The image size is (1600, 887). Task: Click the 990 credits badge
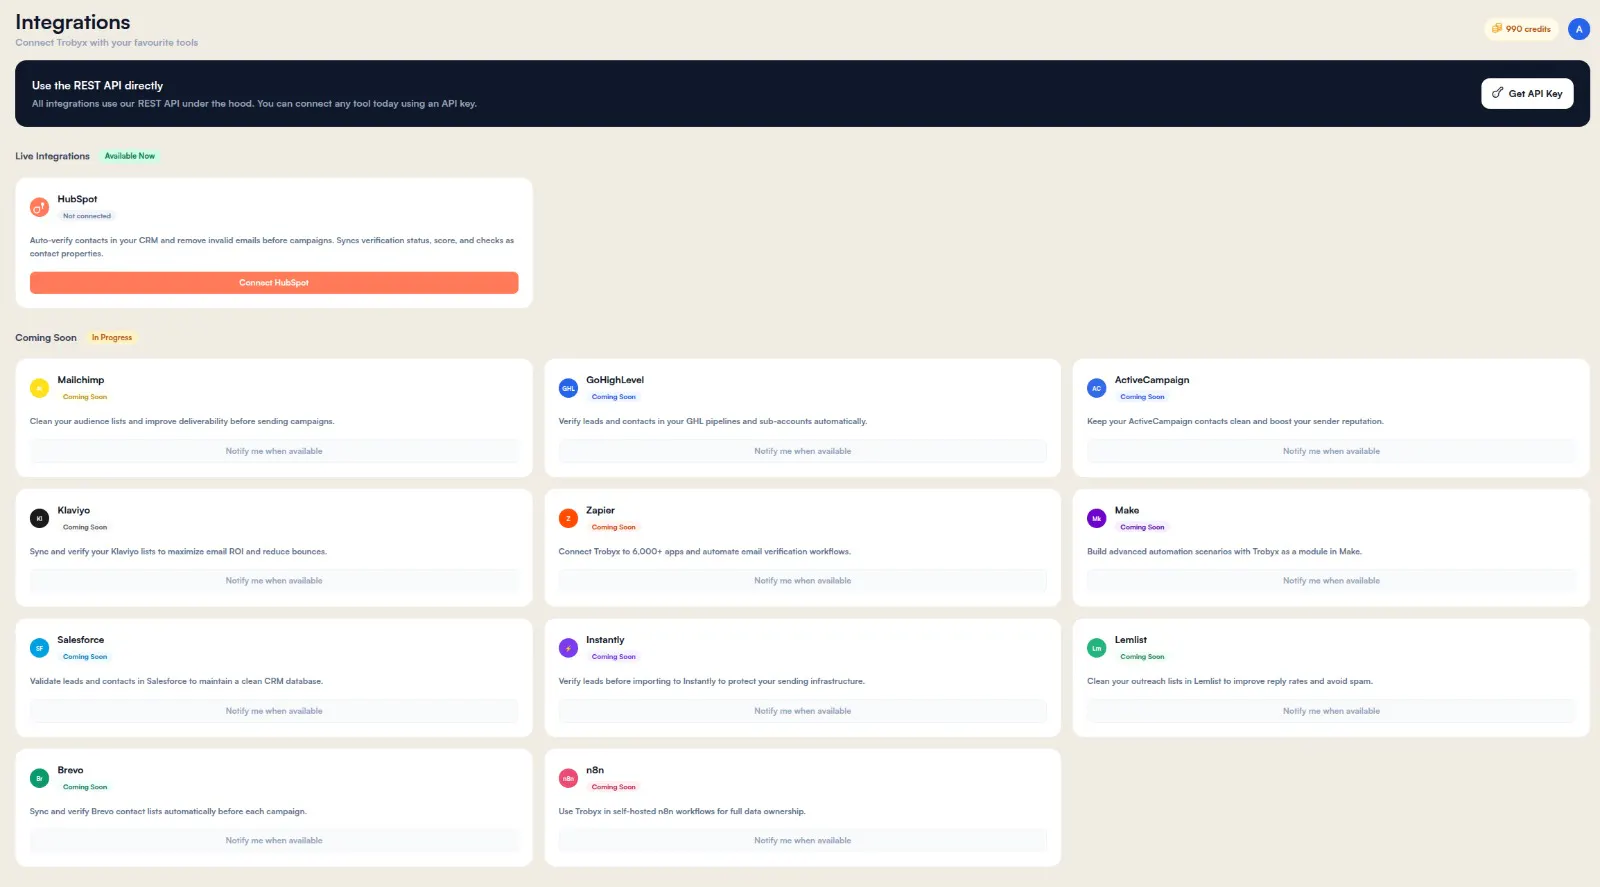point(1521,29)
